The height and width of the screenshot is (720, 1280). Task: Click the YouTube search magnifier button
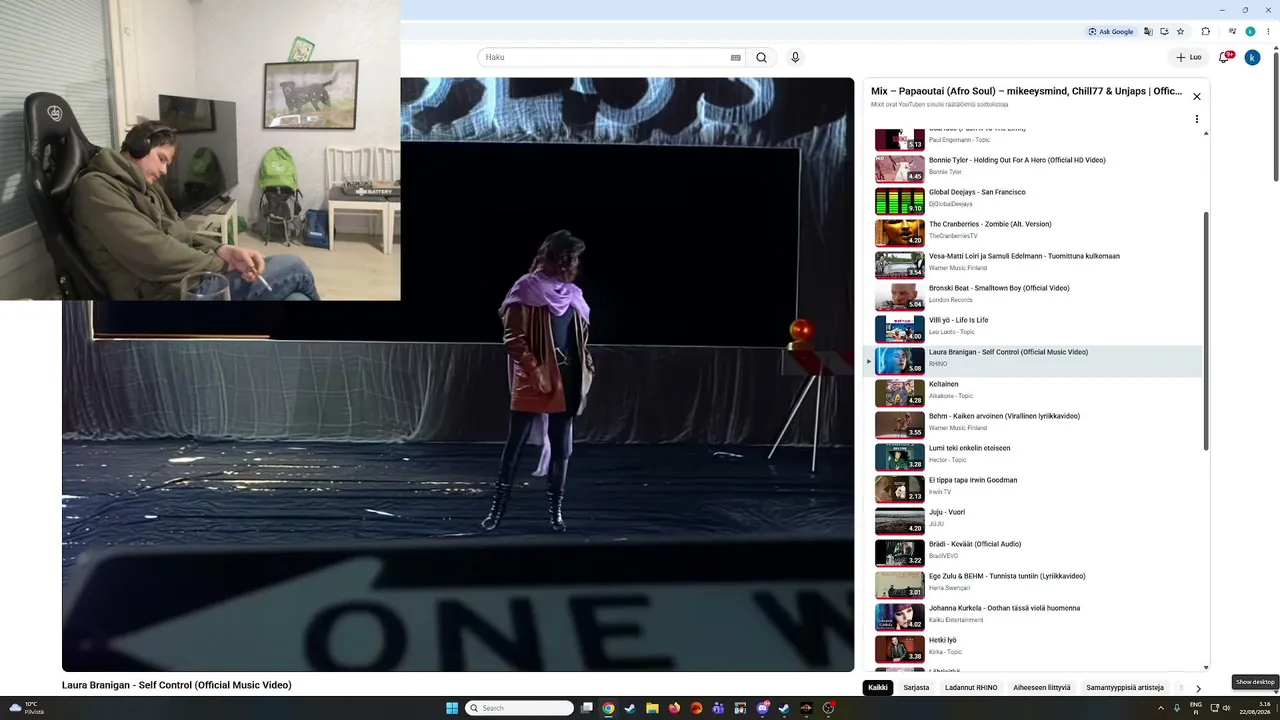coord(761,57)
